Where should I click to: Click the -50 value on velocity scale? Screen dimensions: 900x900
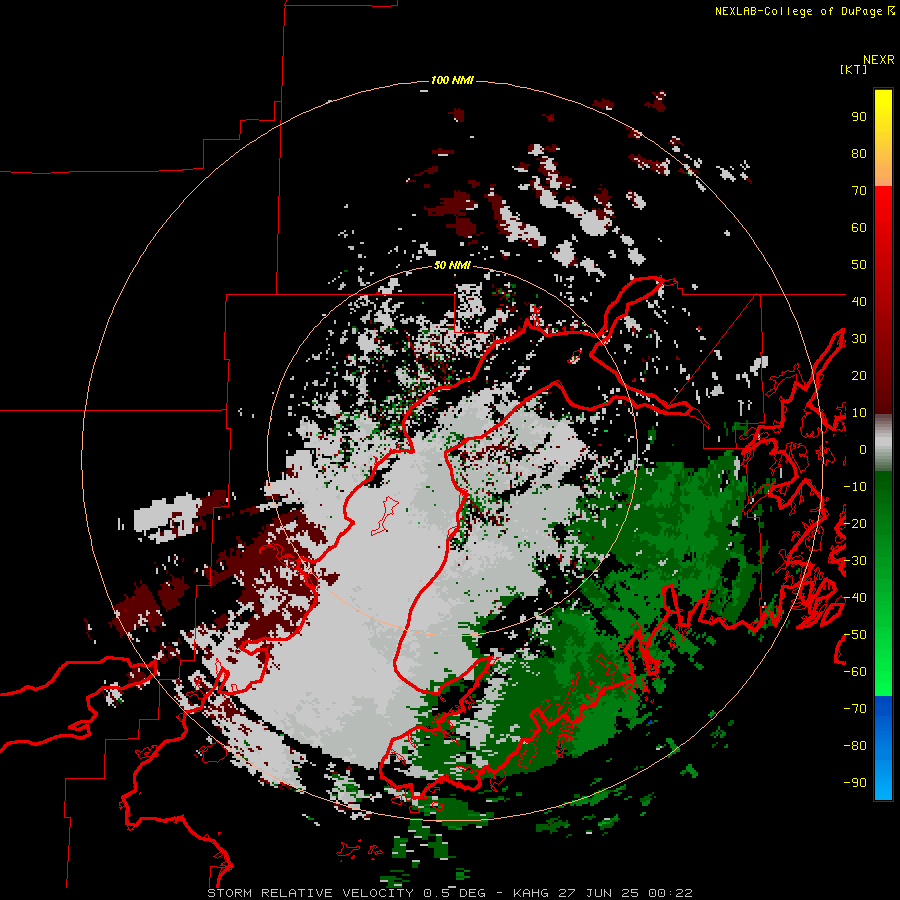point(855,635)
